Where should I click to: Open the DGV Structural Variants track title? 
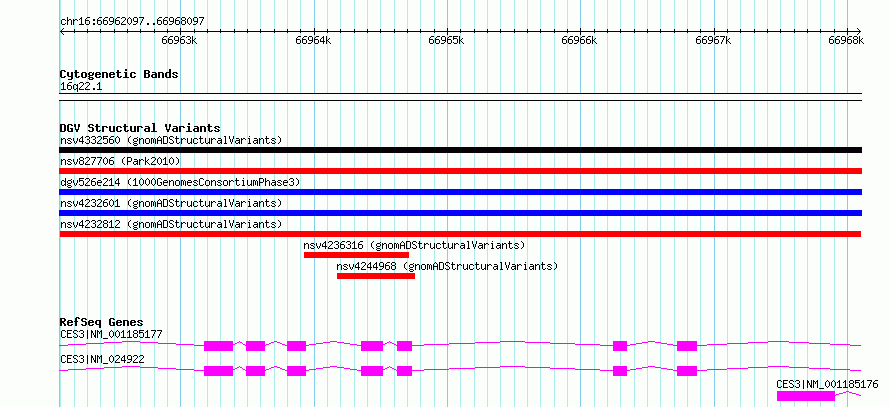coord(140,129)
